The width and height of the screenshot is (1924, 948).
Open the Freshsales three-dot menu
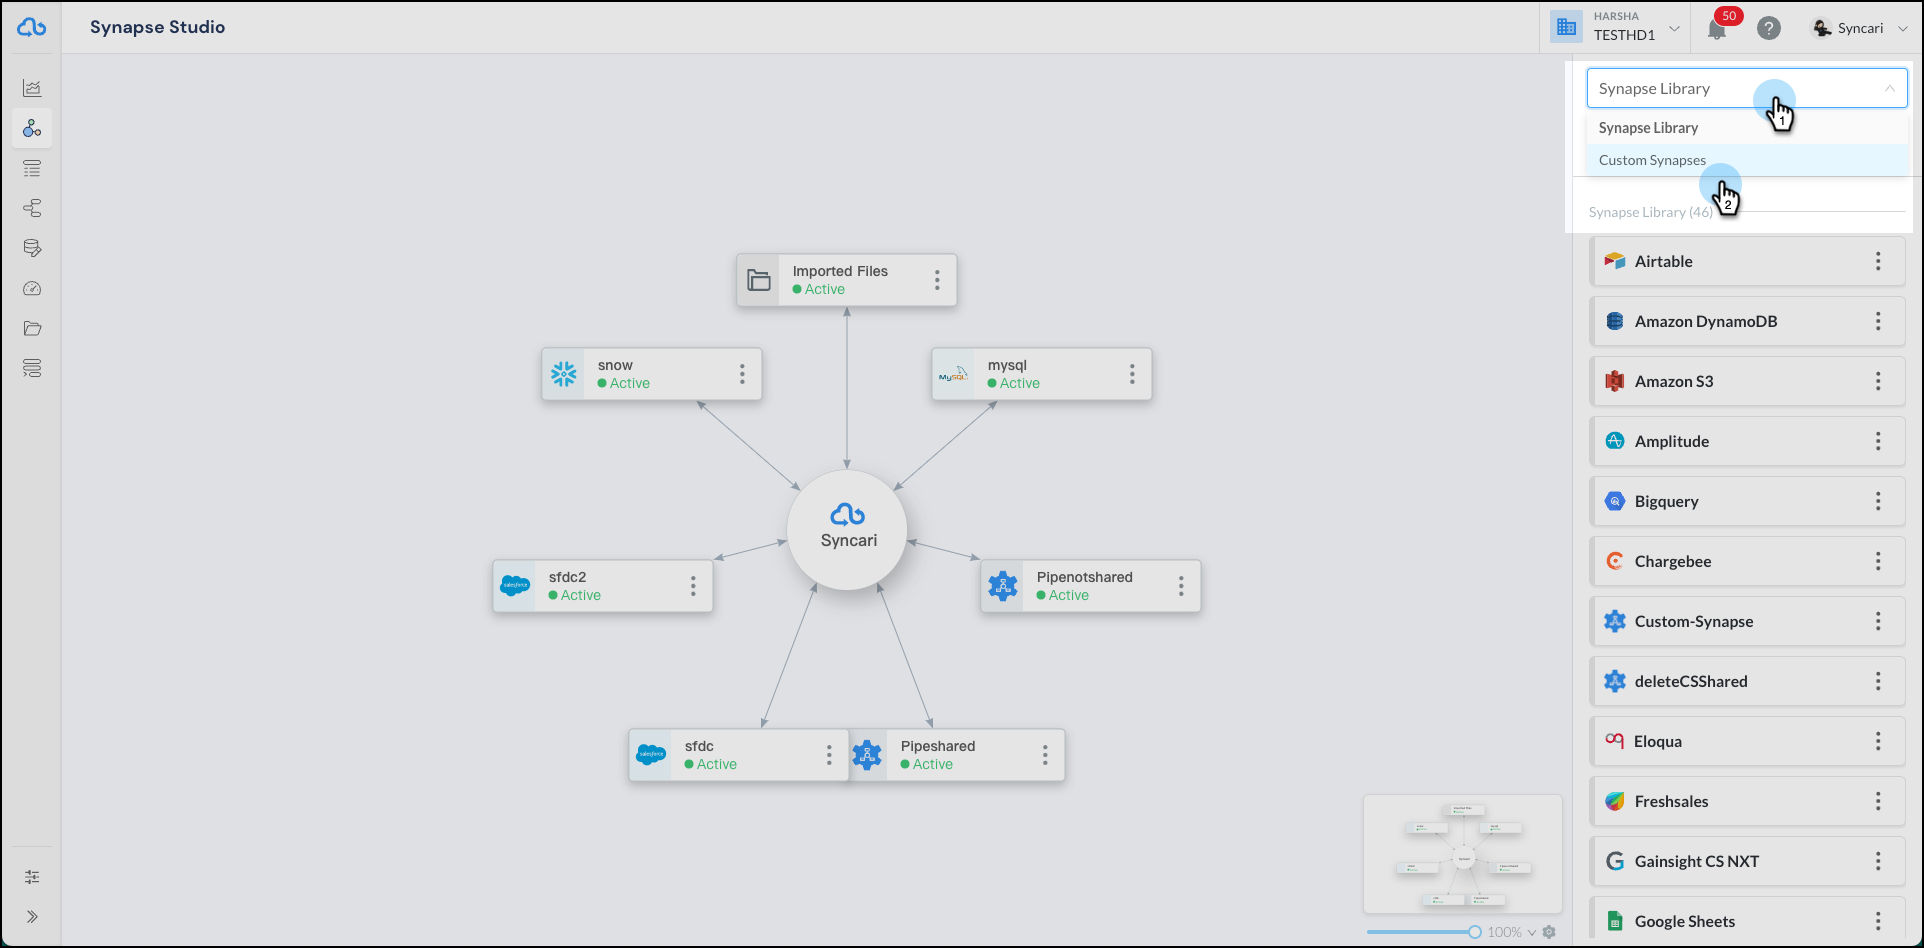(1878, 801)
